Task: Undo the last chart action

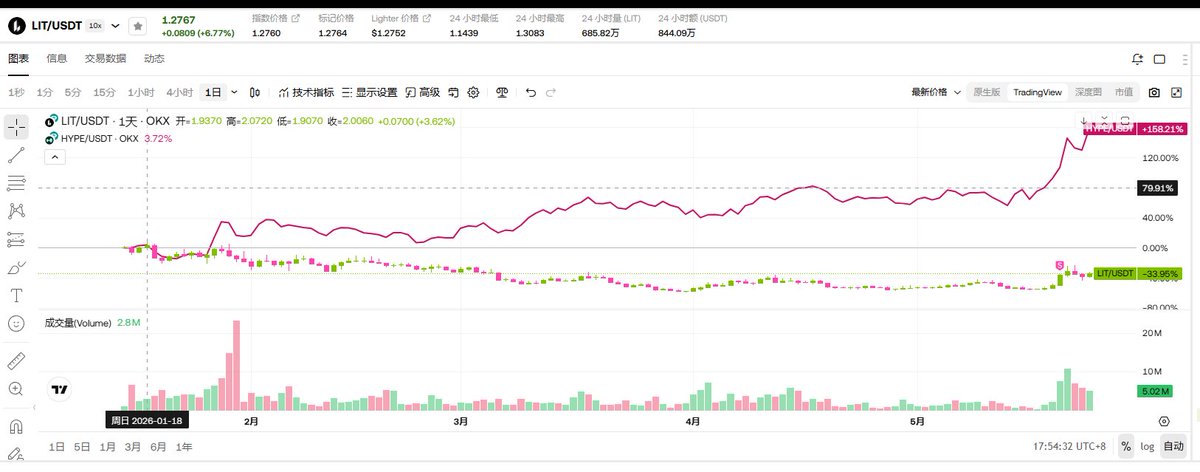Action: point(531,92)
